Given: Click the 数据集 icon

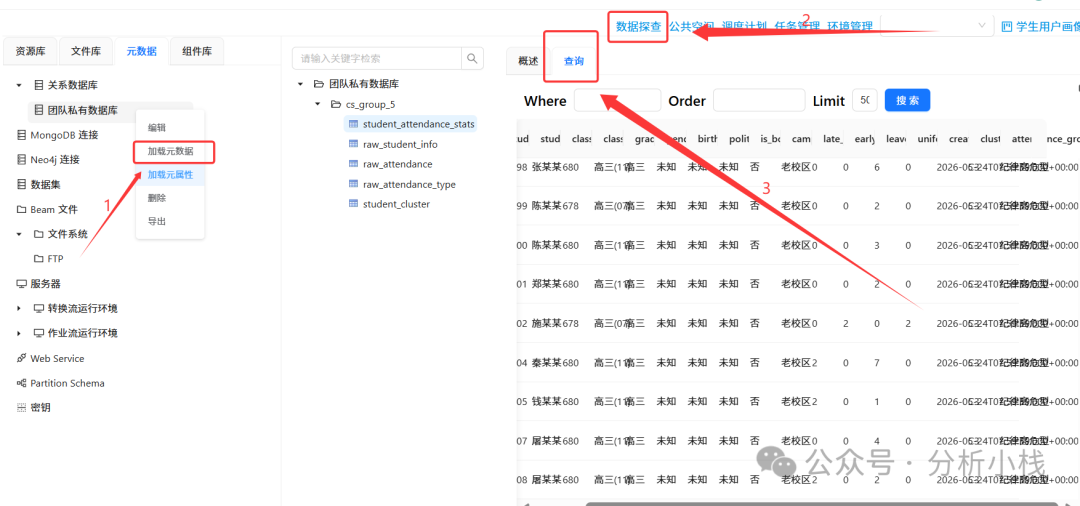Looking at the screenshot, I should (21, 185).
